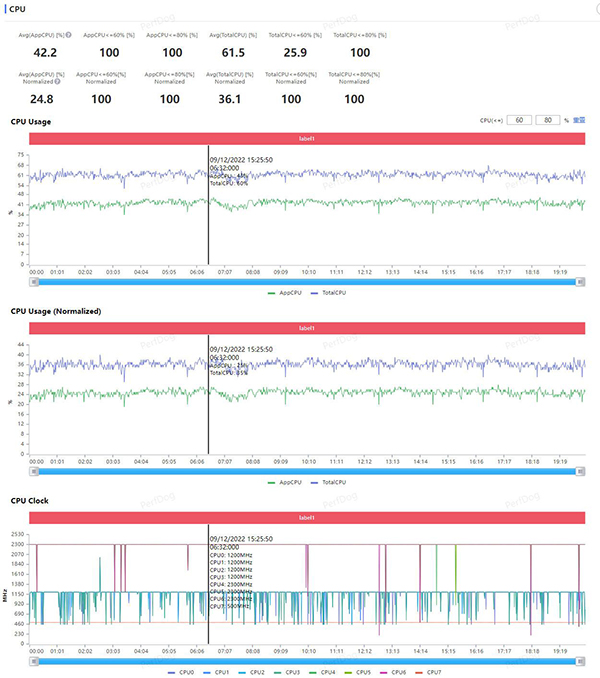This screenshot has height=678, width=600.
Task: Select the label1 bar above CPU Clock chart
Action: click(x=307, y=517)
